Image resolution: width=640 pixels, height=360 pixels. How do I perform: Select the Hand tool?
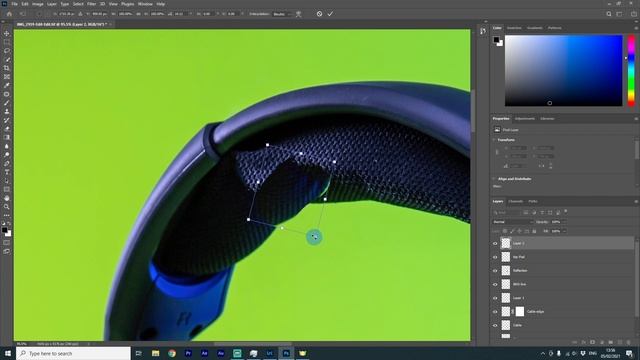coord(7,198)
